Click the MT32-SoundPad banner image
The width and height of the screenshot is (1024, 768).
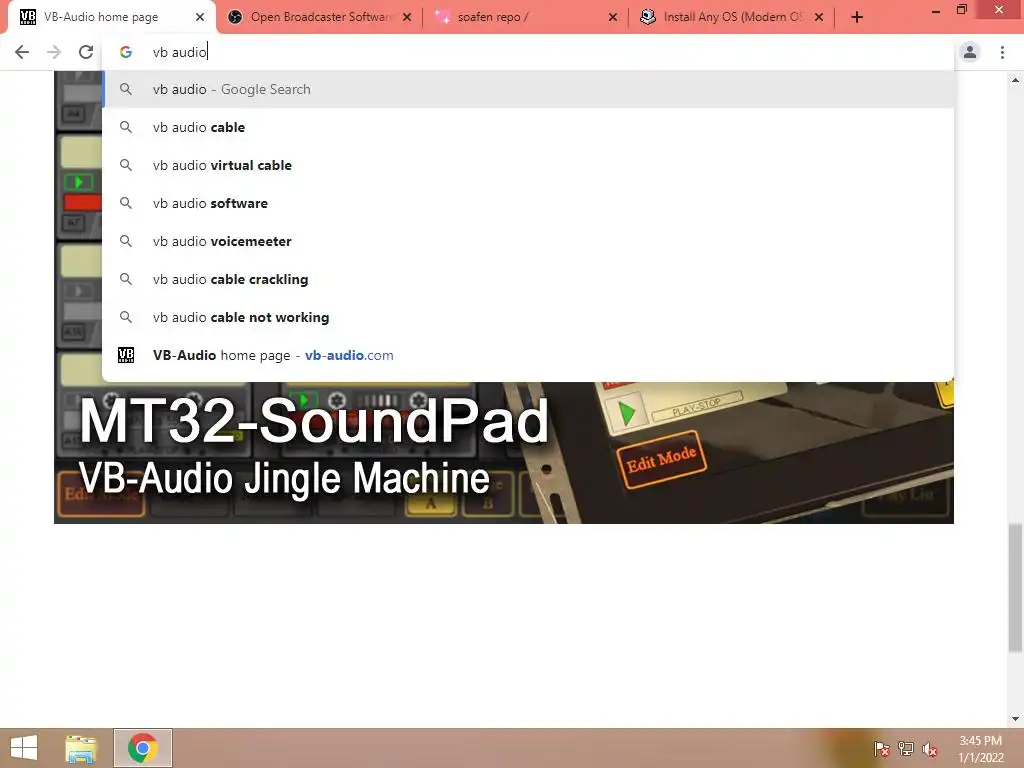tap(504, 453)
